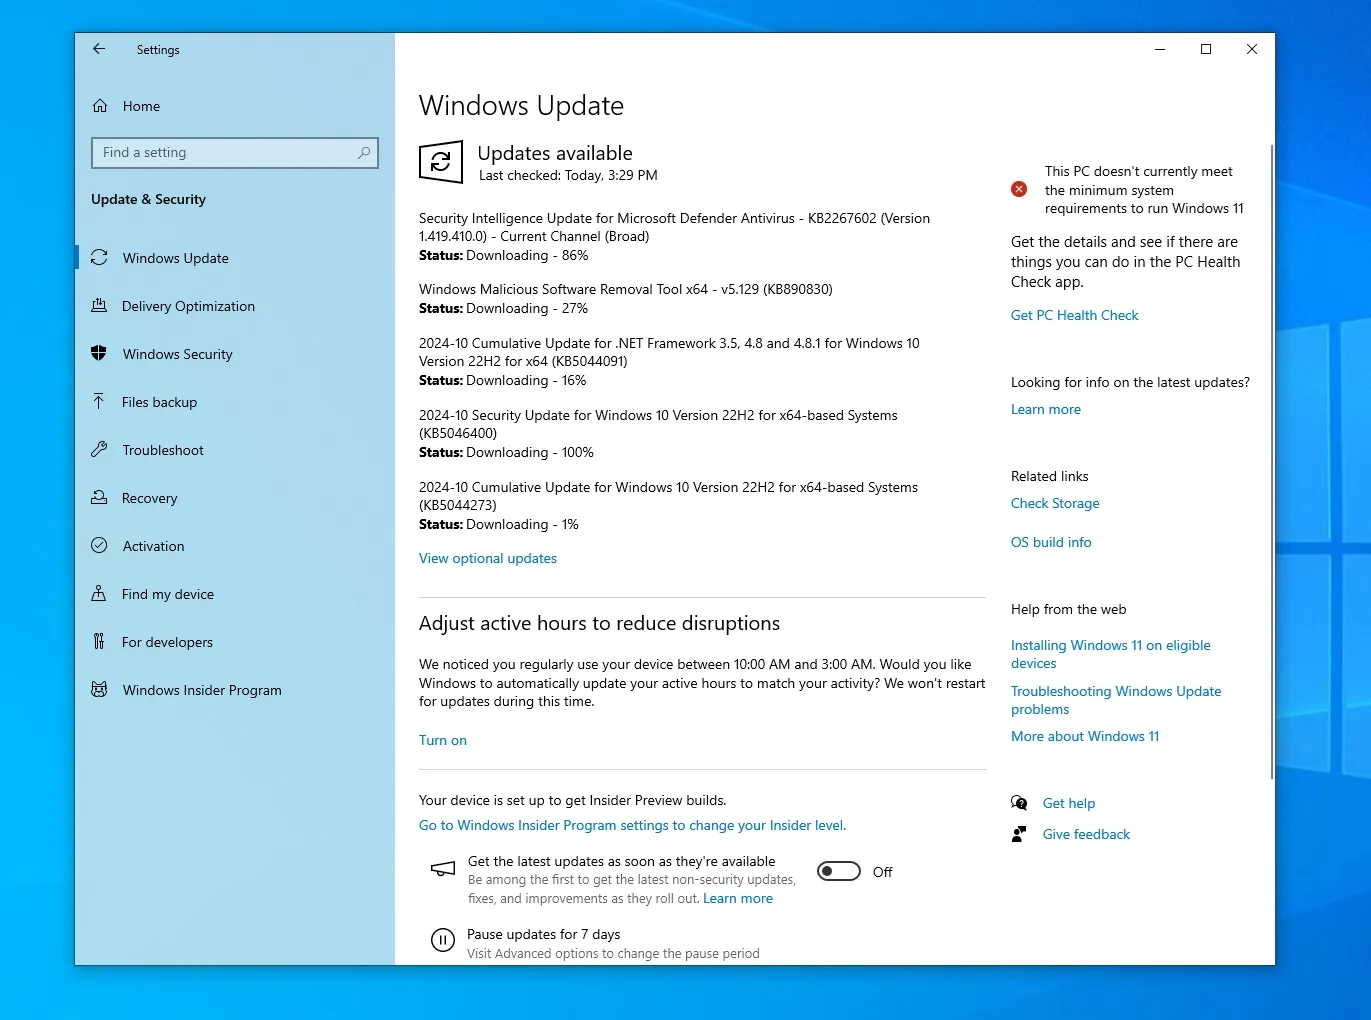Click the .NET Framework KB5044091 update entry
Viewport: 1371px width, 1020px height.
click(x=669, y=352)
